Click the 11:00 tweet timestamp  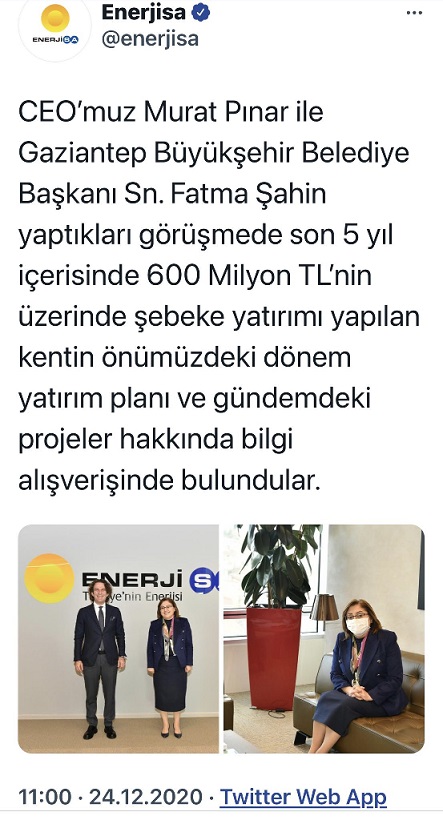(45, 797)
